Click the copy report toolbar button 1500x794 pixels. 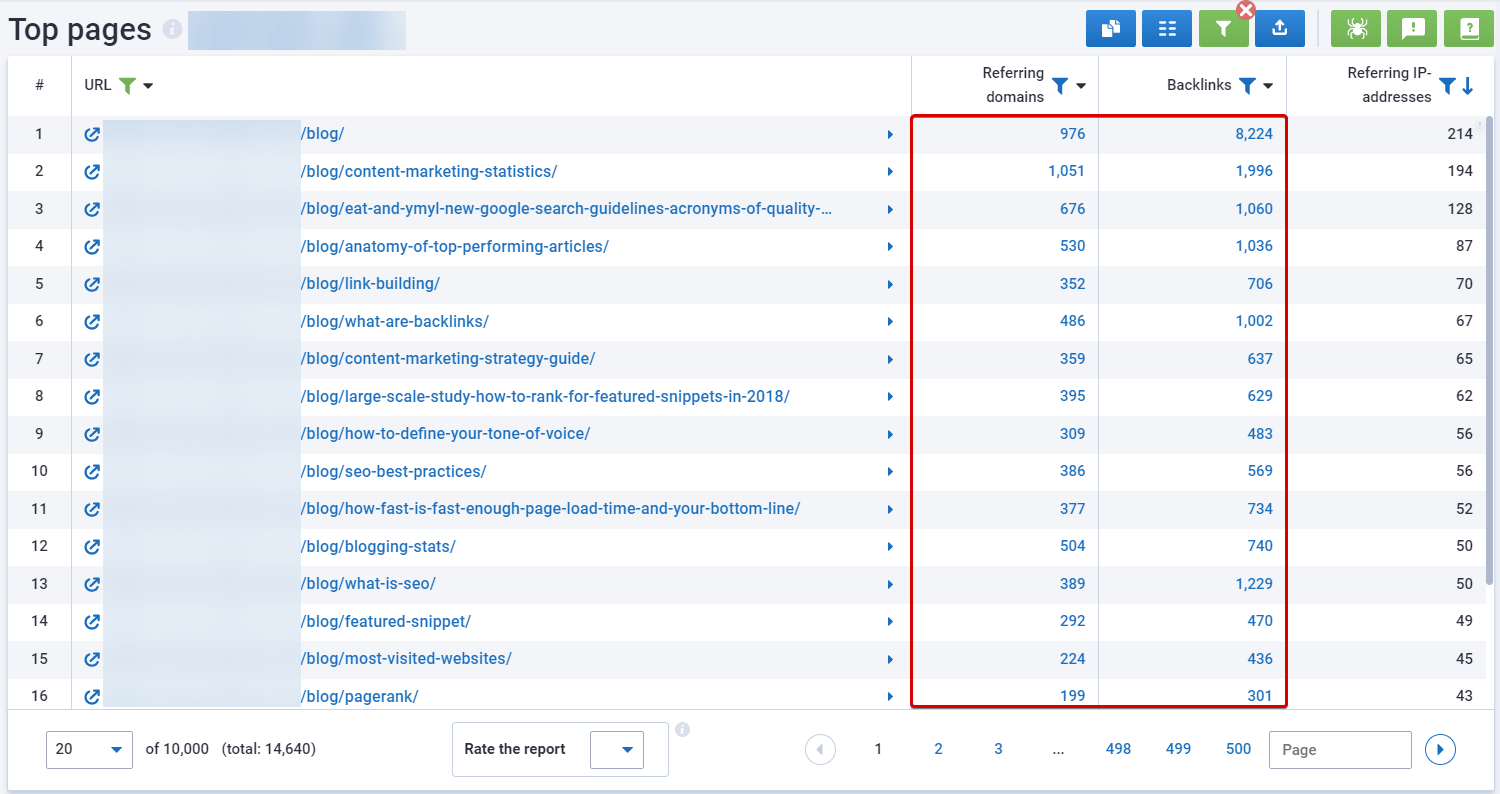pos(1111,29)
